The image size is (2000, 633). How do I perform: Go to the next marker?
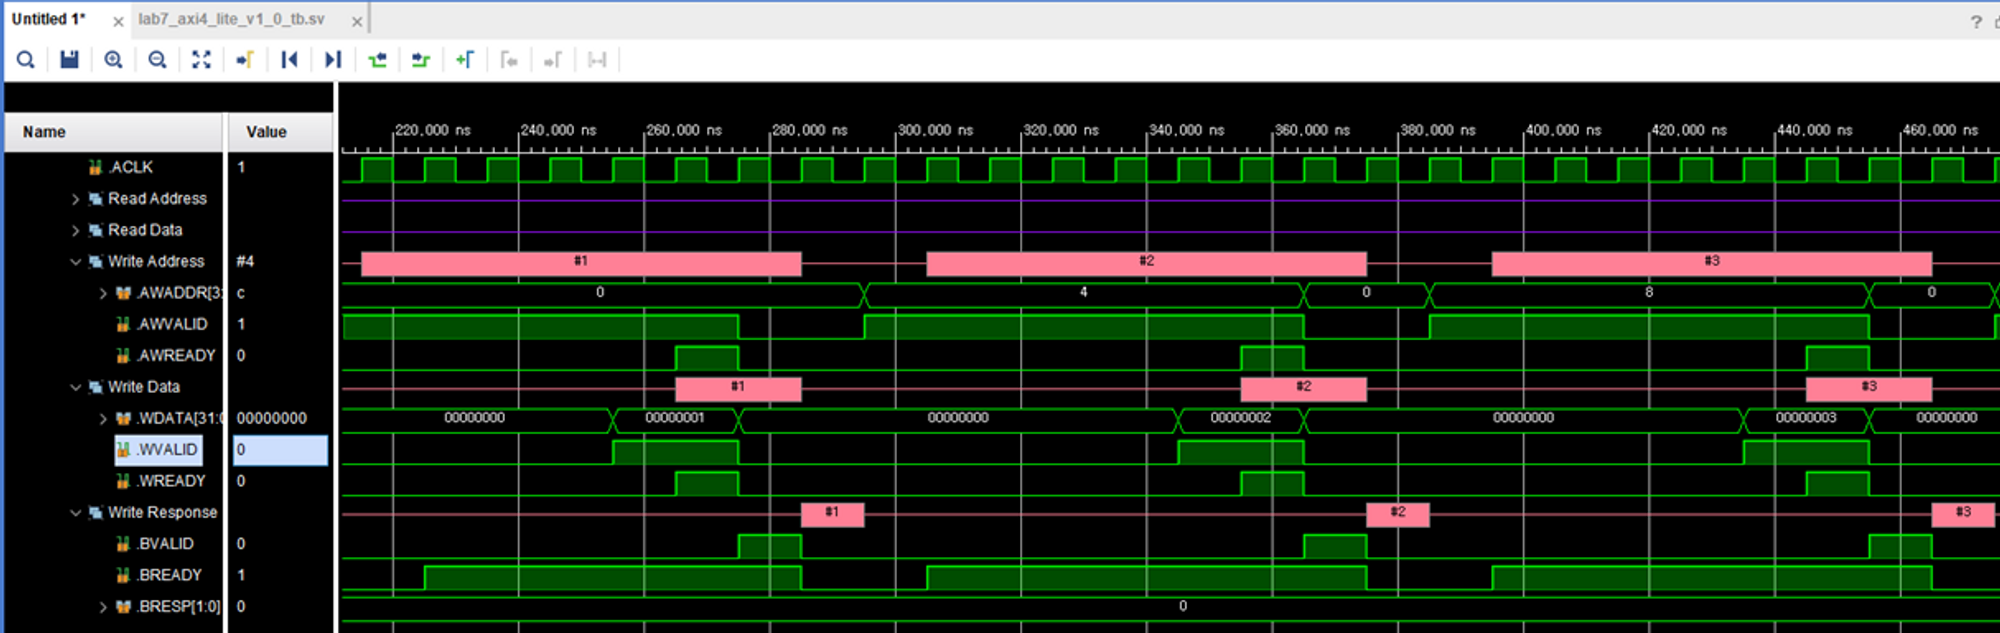pyautogui.click(x=553, y=60)
